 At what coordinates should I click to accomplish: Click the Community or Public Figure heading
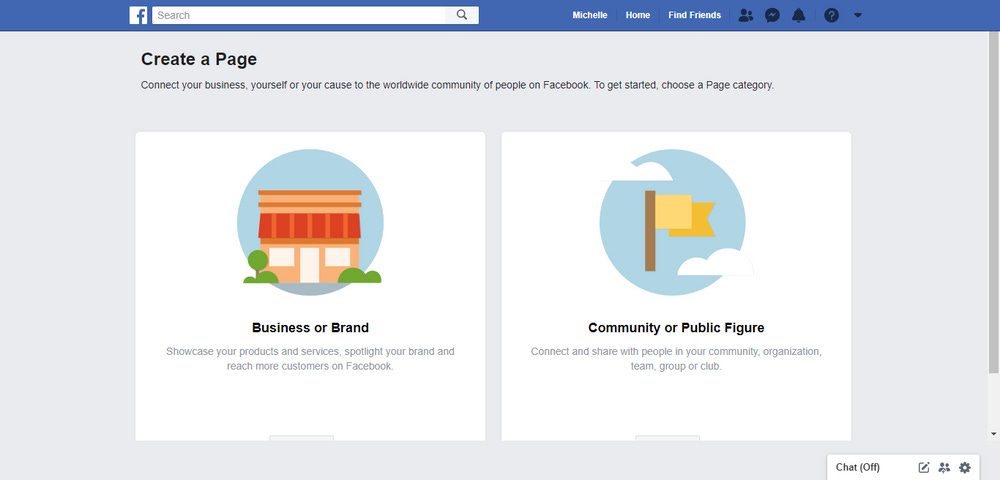pyautogui.click(x=676, y=328)
